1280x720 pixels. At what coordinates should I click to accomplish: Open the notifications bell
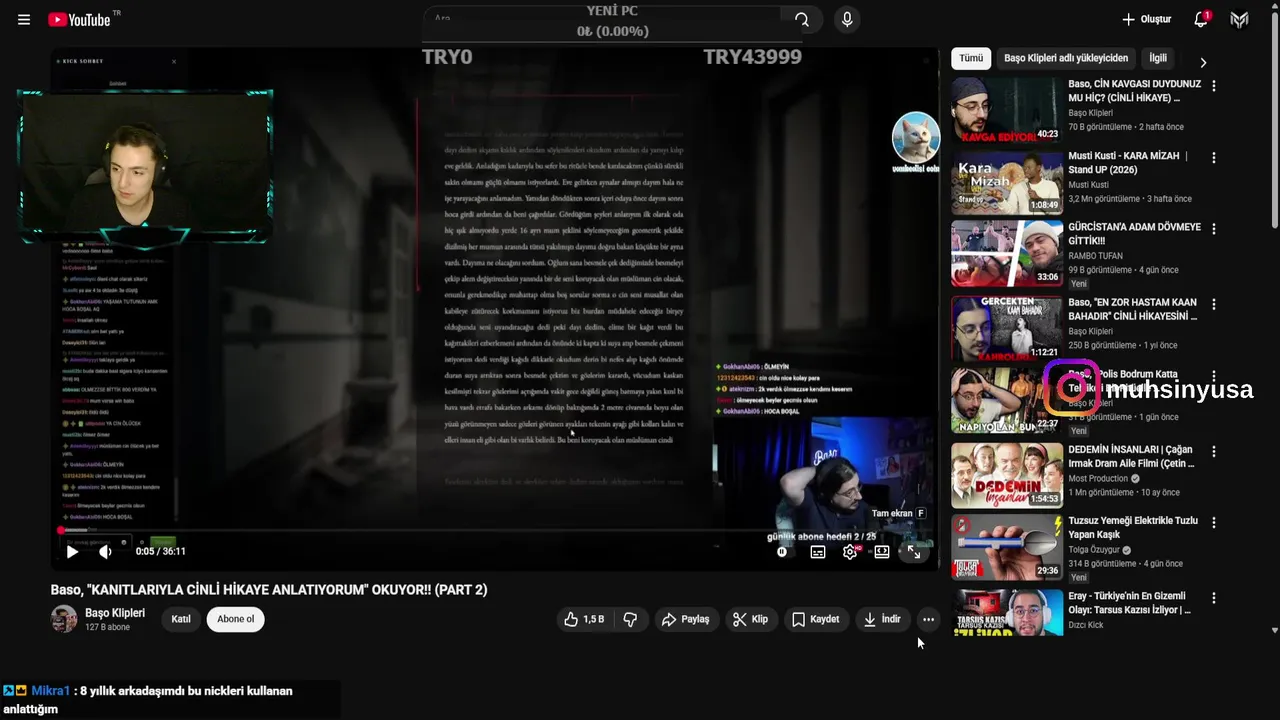tap(1201, 19)
